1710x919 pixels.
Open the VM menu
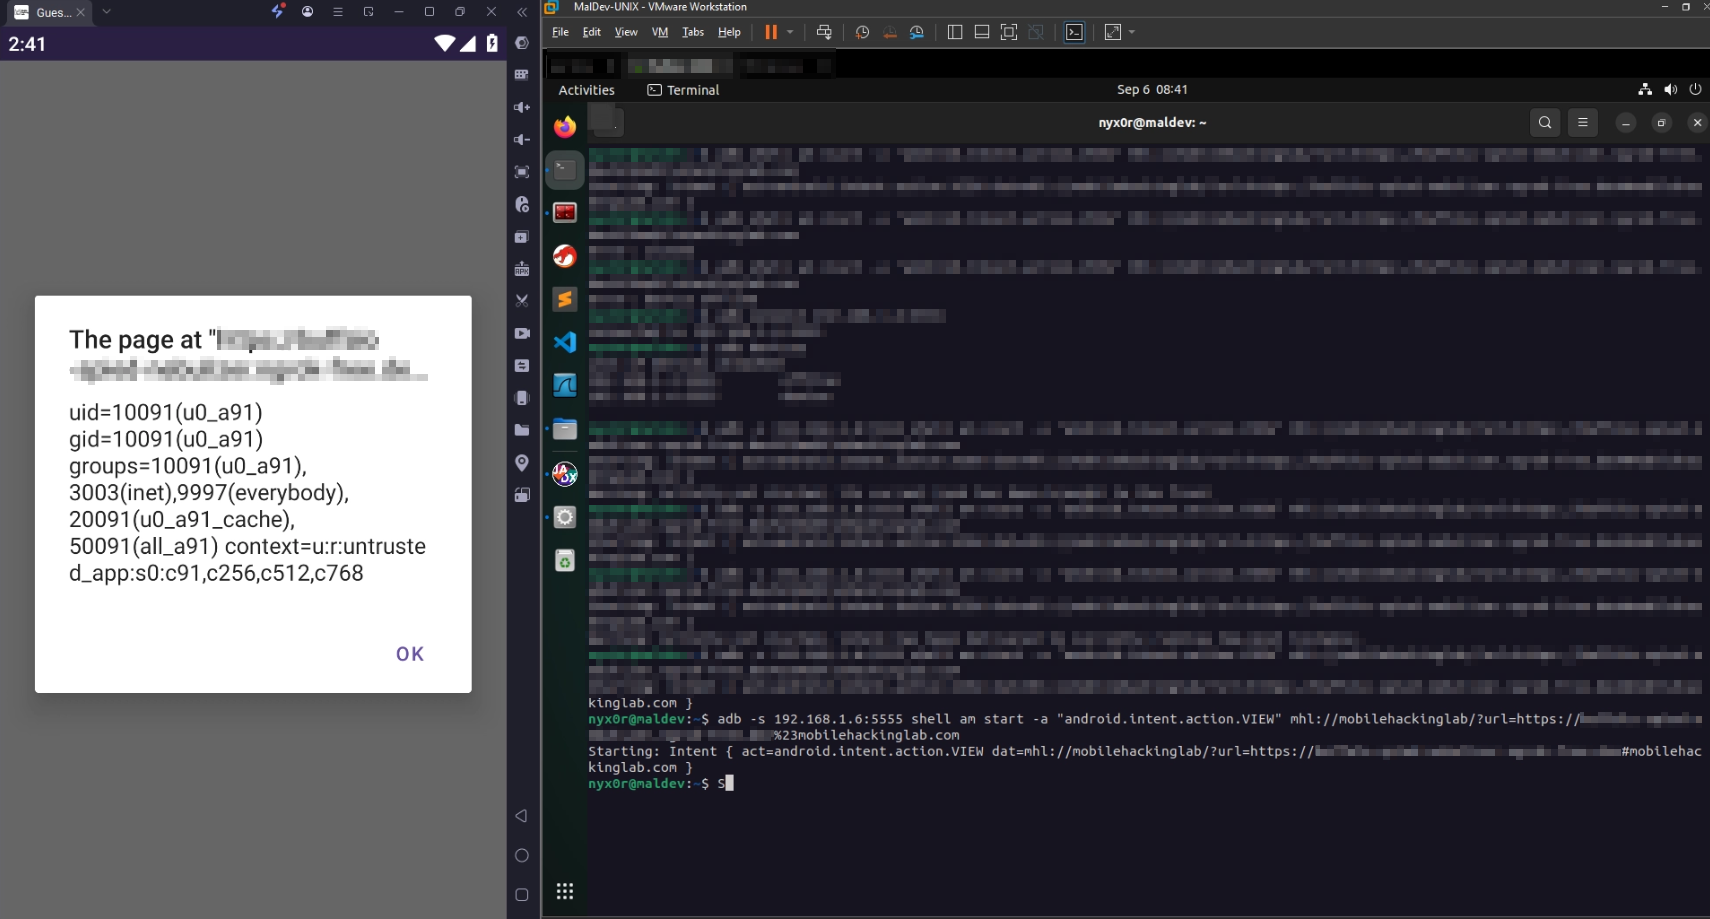coord(660,32)
